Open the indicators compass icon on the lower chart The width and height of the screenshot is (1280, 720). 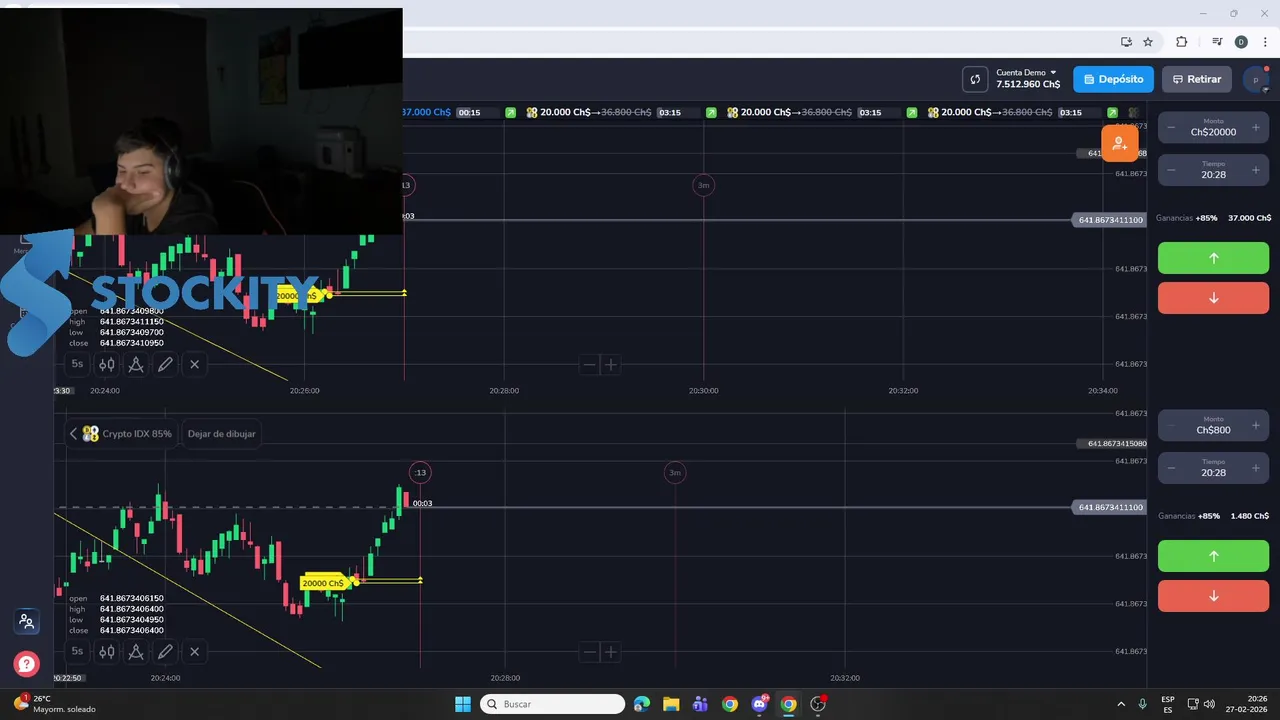pos(136,651)
